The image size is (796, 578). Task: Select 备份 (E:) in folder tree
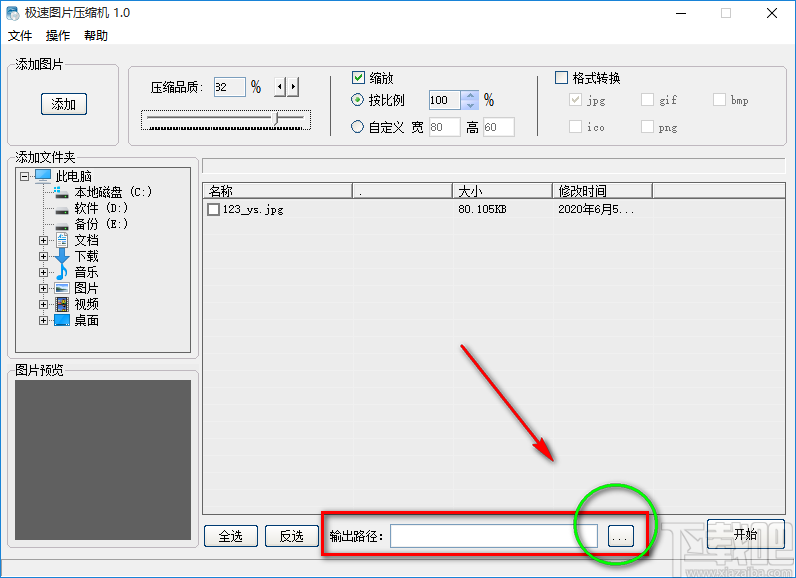[101, 224]
